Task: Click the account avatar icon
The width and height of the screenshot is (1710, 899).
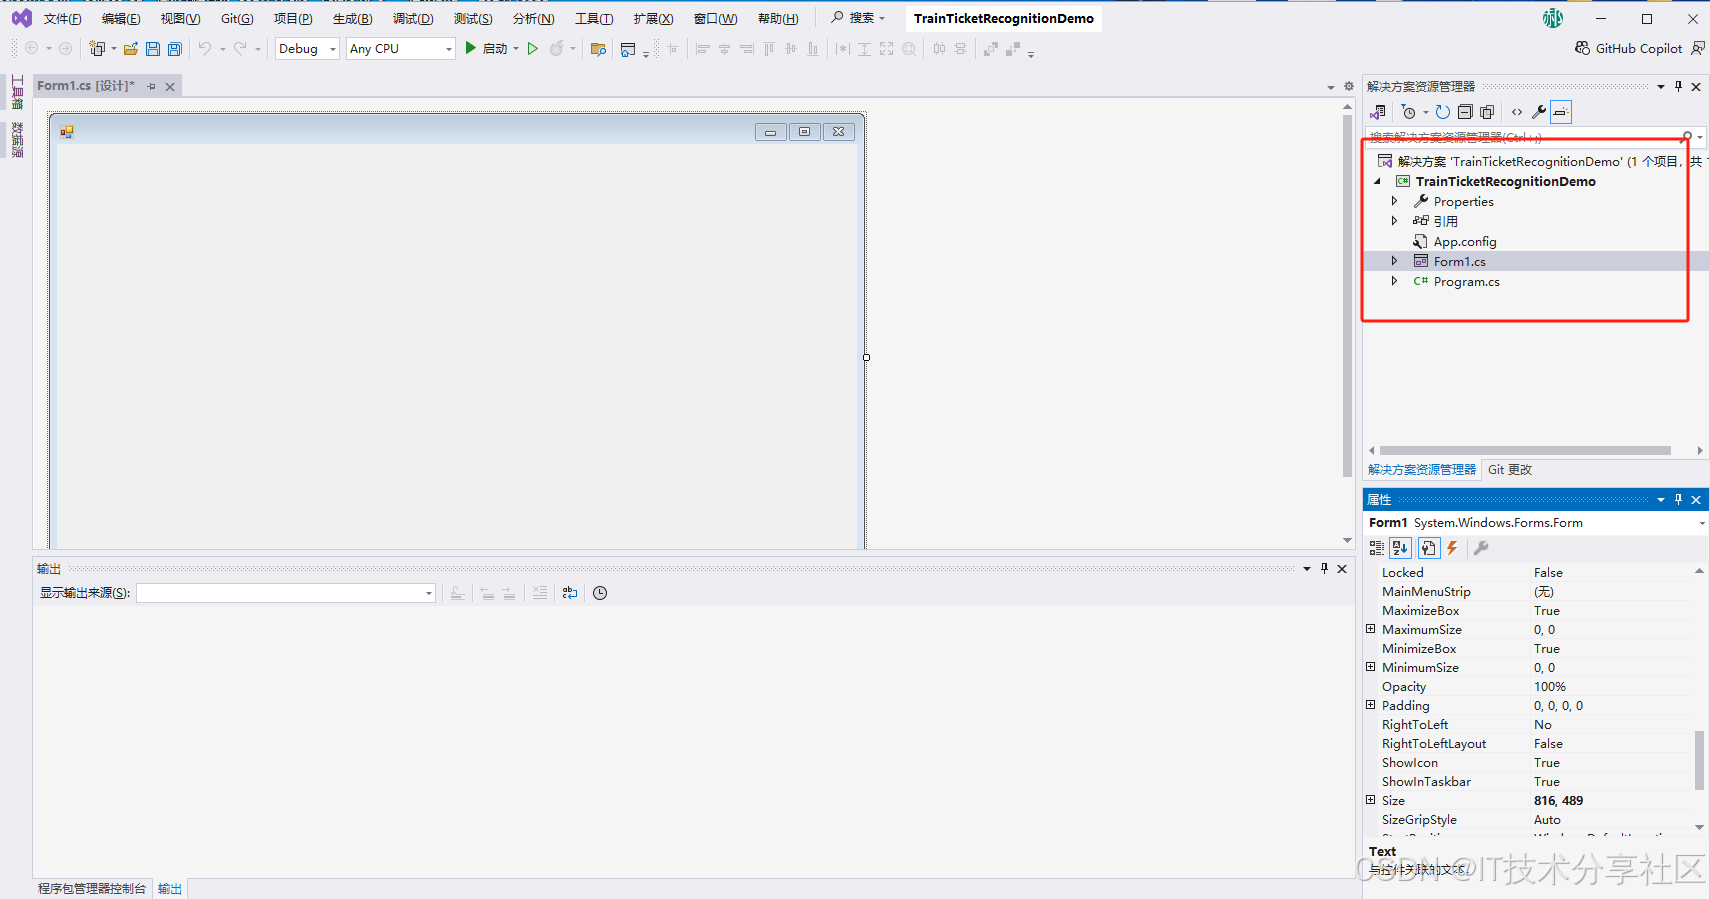Action: pos(1553,18)
